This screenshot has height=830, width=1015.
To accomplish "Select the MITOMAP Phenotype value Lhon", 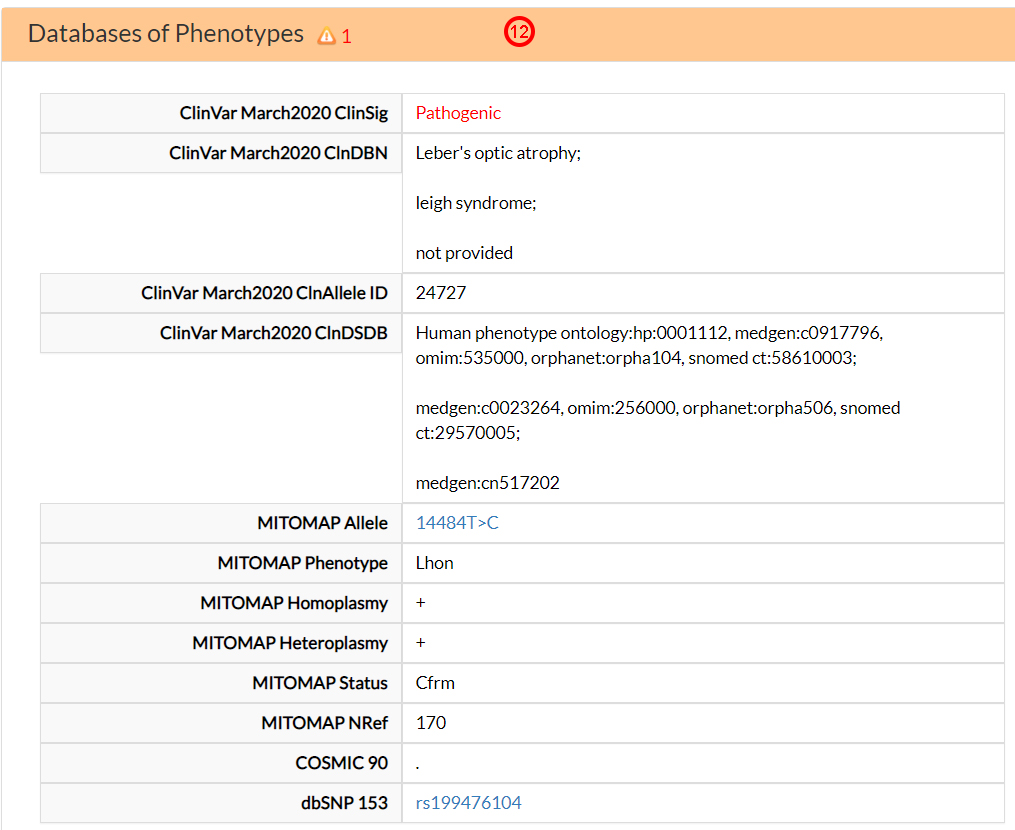I will [x=434, y=562].
